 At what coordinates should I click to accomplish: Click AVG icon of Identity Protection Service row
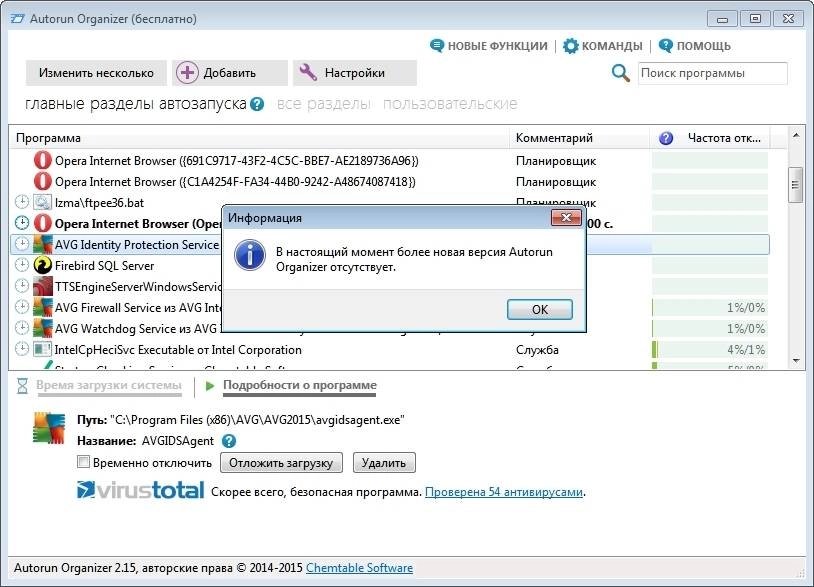click(43, 244)
